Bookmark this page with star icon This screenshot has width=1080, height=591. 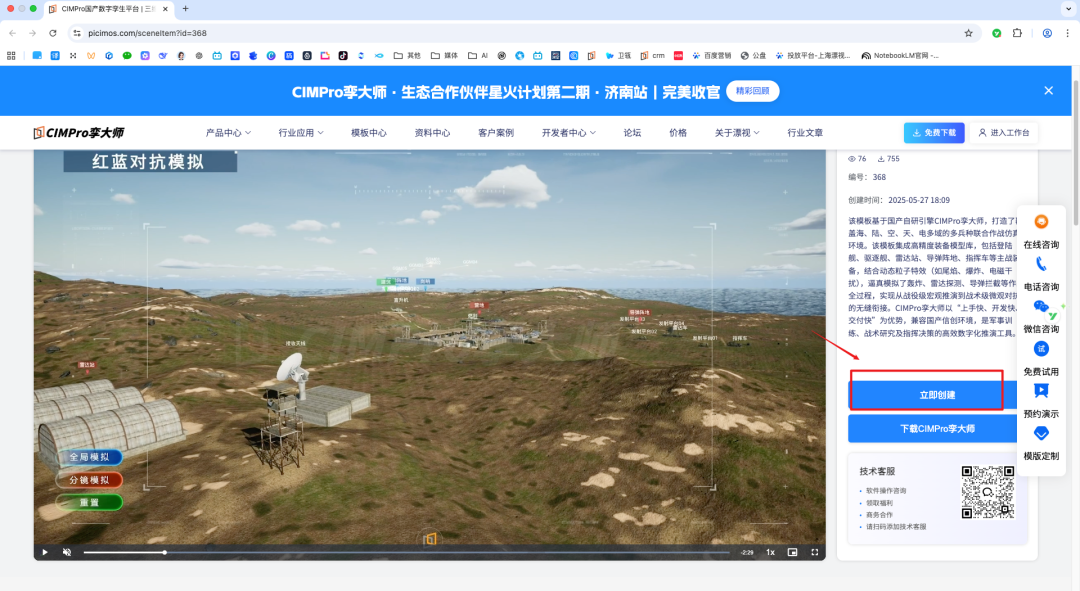point(968,33)
